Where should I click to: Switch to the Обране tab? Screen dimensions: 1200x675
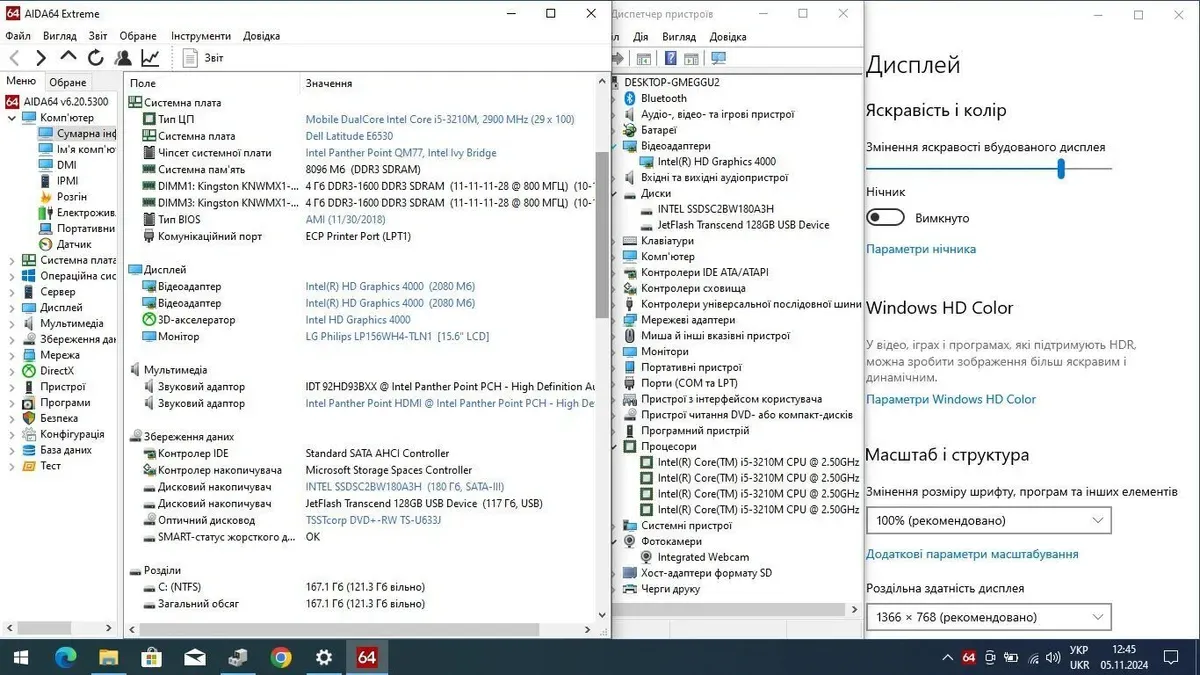(68, 82)
